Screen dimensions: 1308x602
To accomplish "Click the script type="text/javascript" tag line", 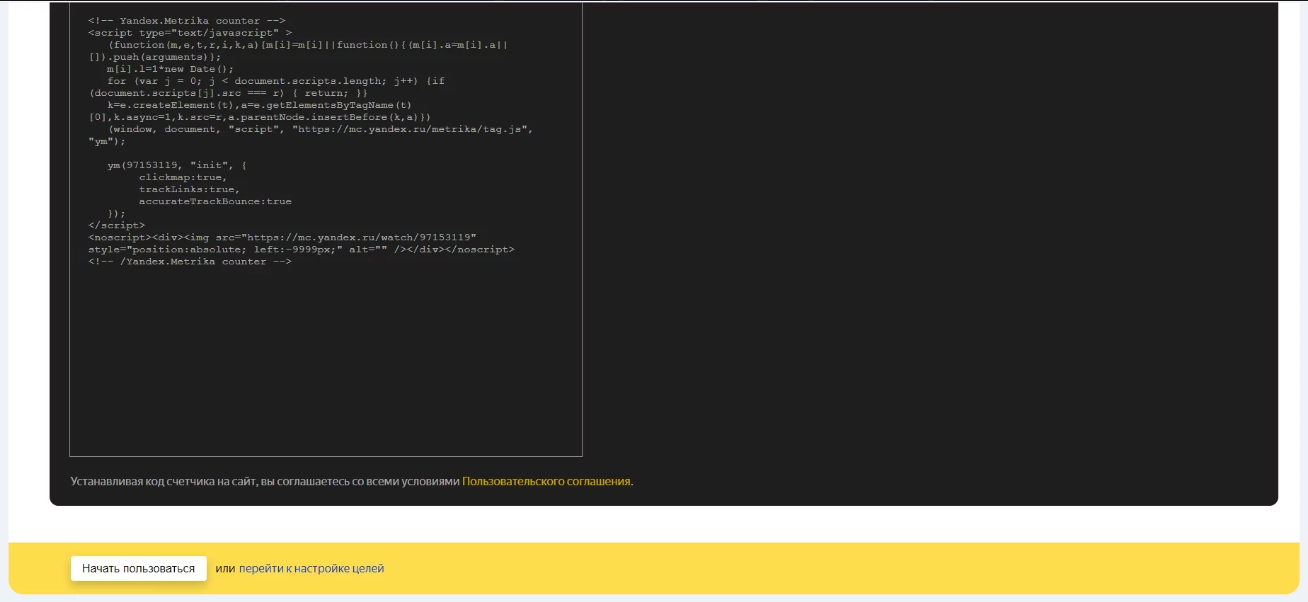I will coord(190,33).
